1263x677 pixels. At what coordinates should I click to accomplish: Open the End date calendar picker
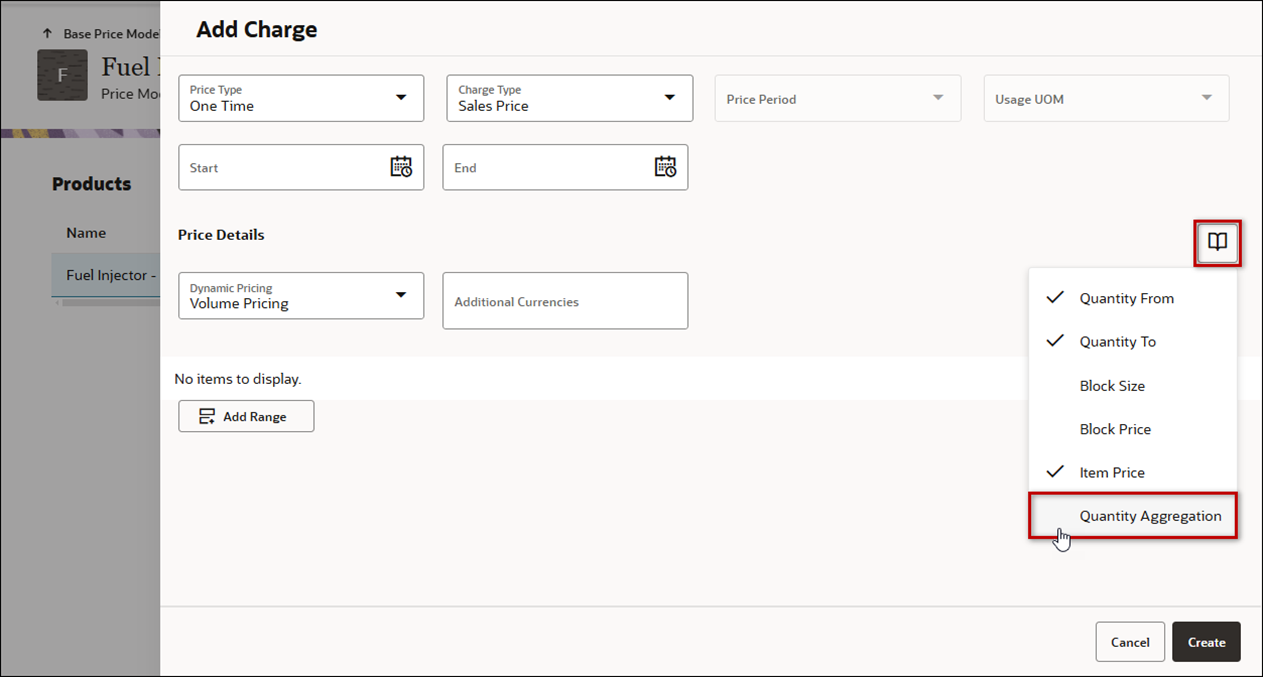(x=666, y=167)
